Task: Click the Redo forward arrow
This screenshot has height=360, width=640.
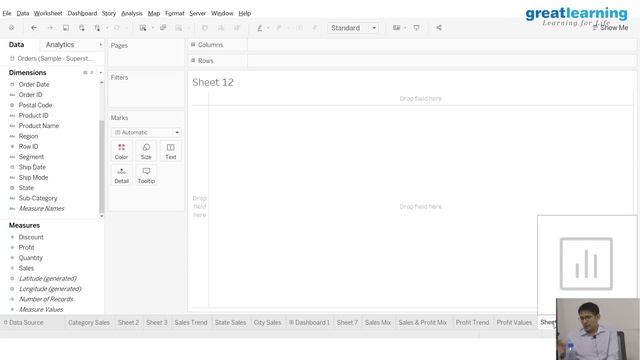Action: pyautogui.click(x=50, y=28)
